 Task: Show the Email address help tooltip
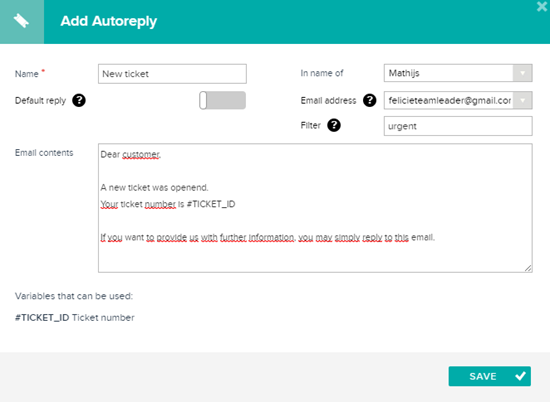[x=369, y=100]
